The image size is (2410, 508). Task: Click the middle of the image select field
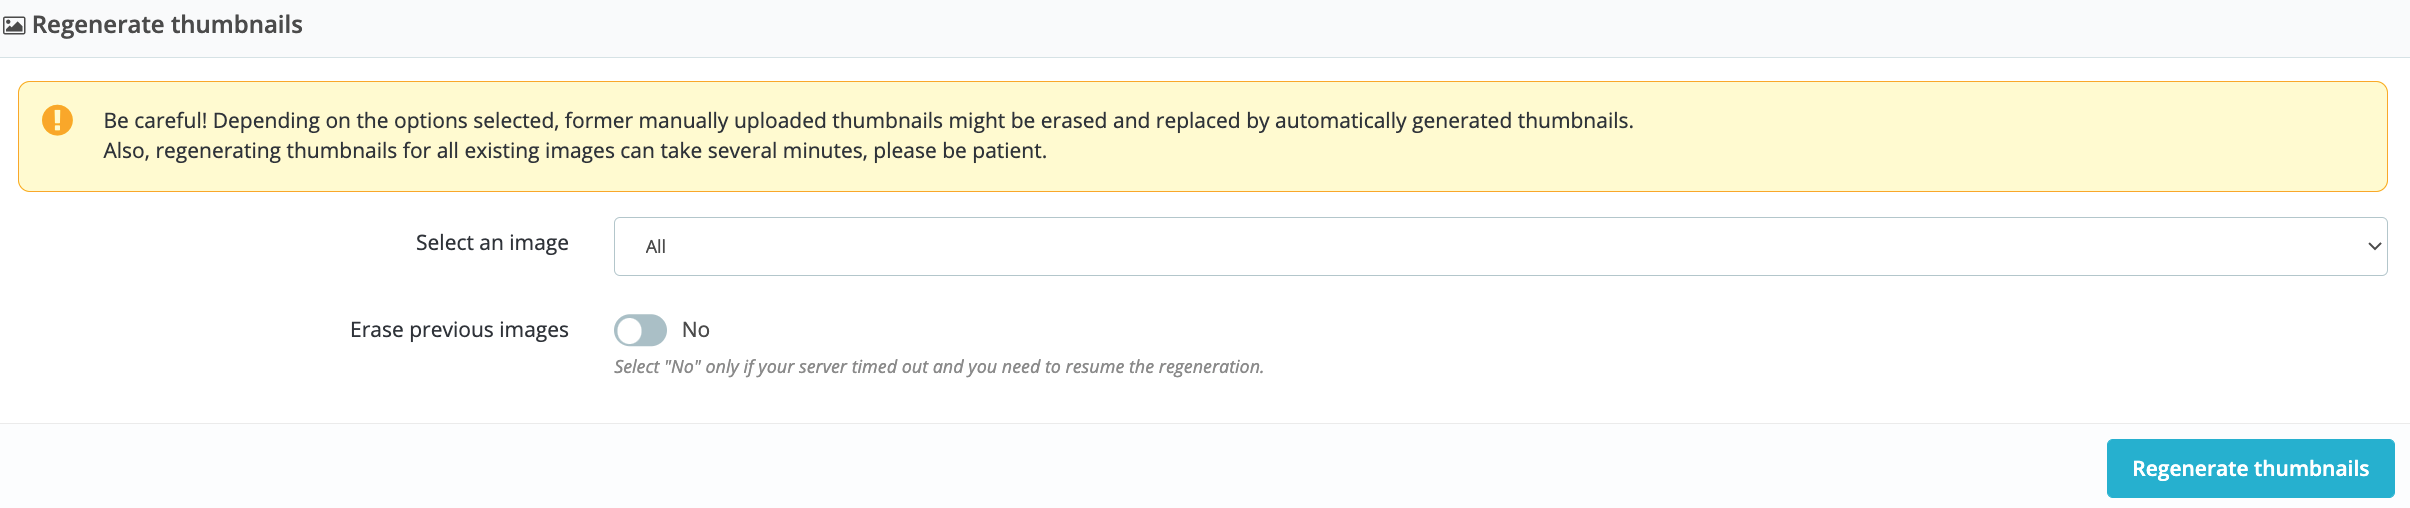pyautogui.click(x=1500, y=246)
